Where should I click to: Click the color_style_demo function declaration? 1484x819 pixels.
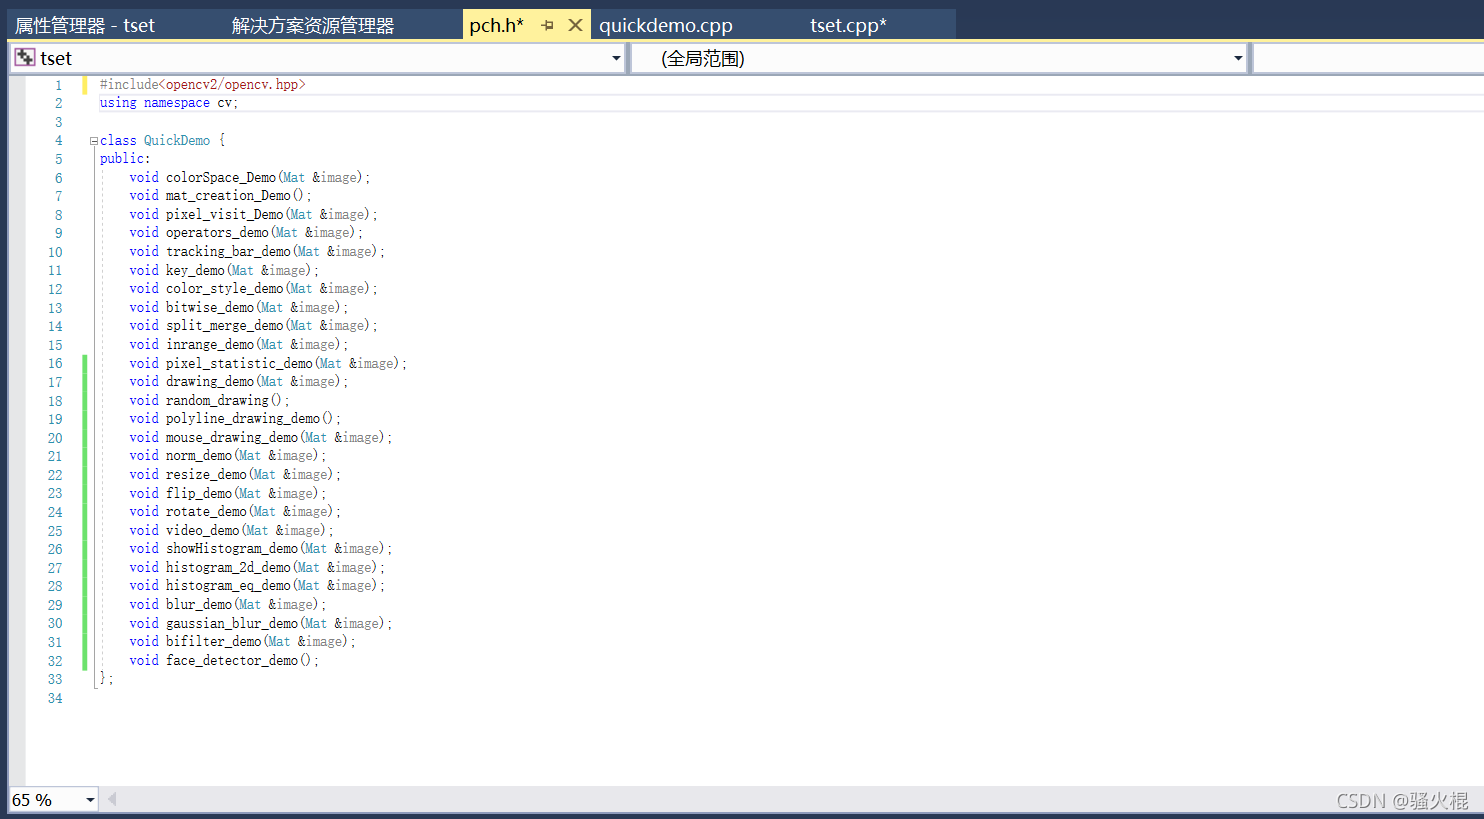pos(254,288)
